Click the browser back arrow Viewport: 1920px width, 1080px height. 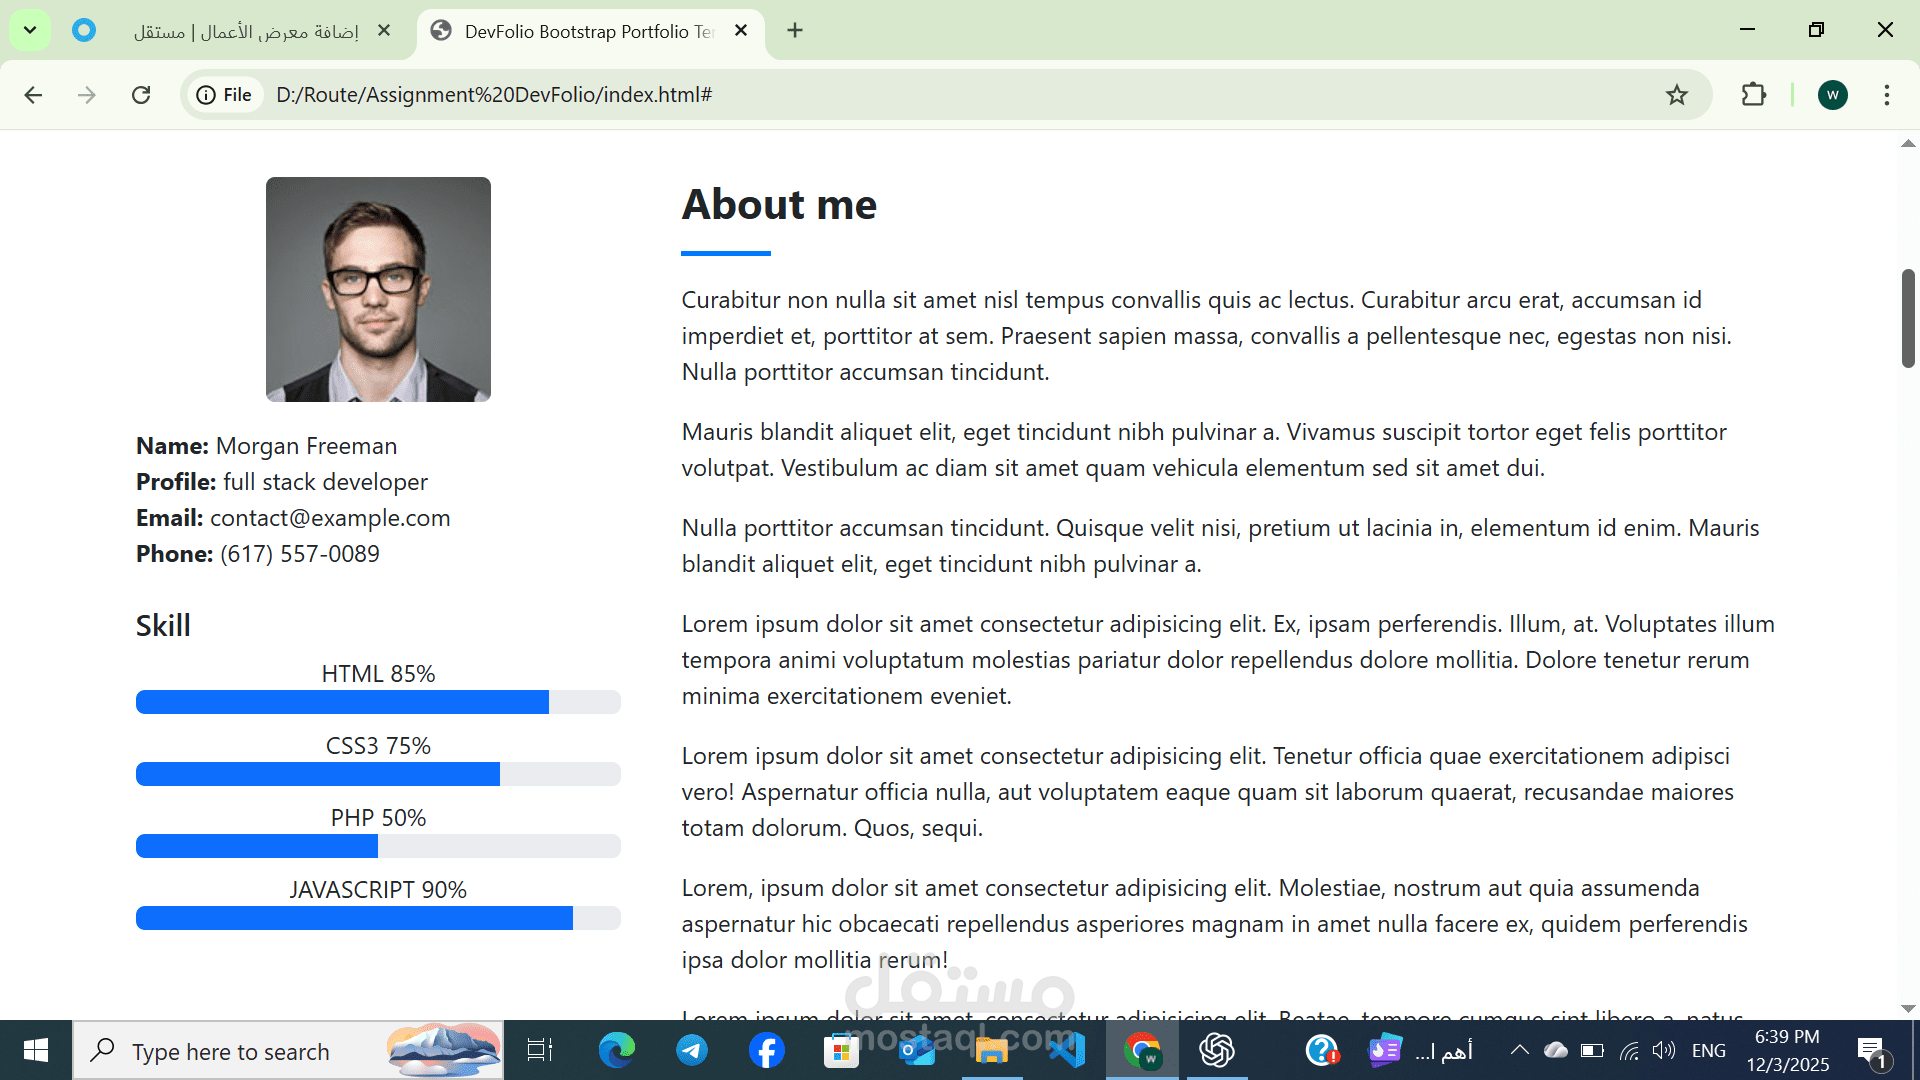pos(33,95)
